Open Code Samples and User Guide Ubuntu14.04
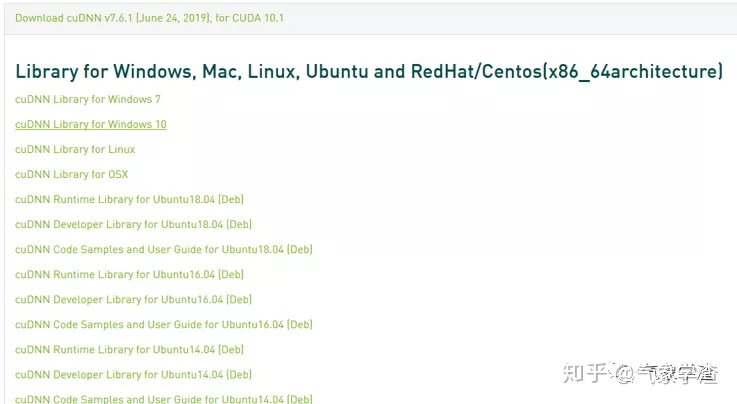737x404 pixels. 164,399
